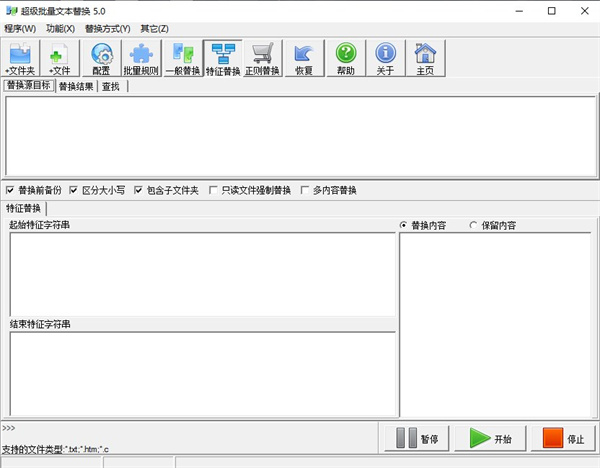
Task: Click the +文件 add file icon
Action: click(x=60, y=58)
